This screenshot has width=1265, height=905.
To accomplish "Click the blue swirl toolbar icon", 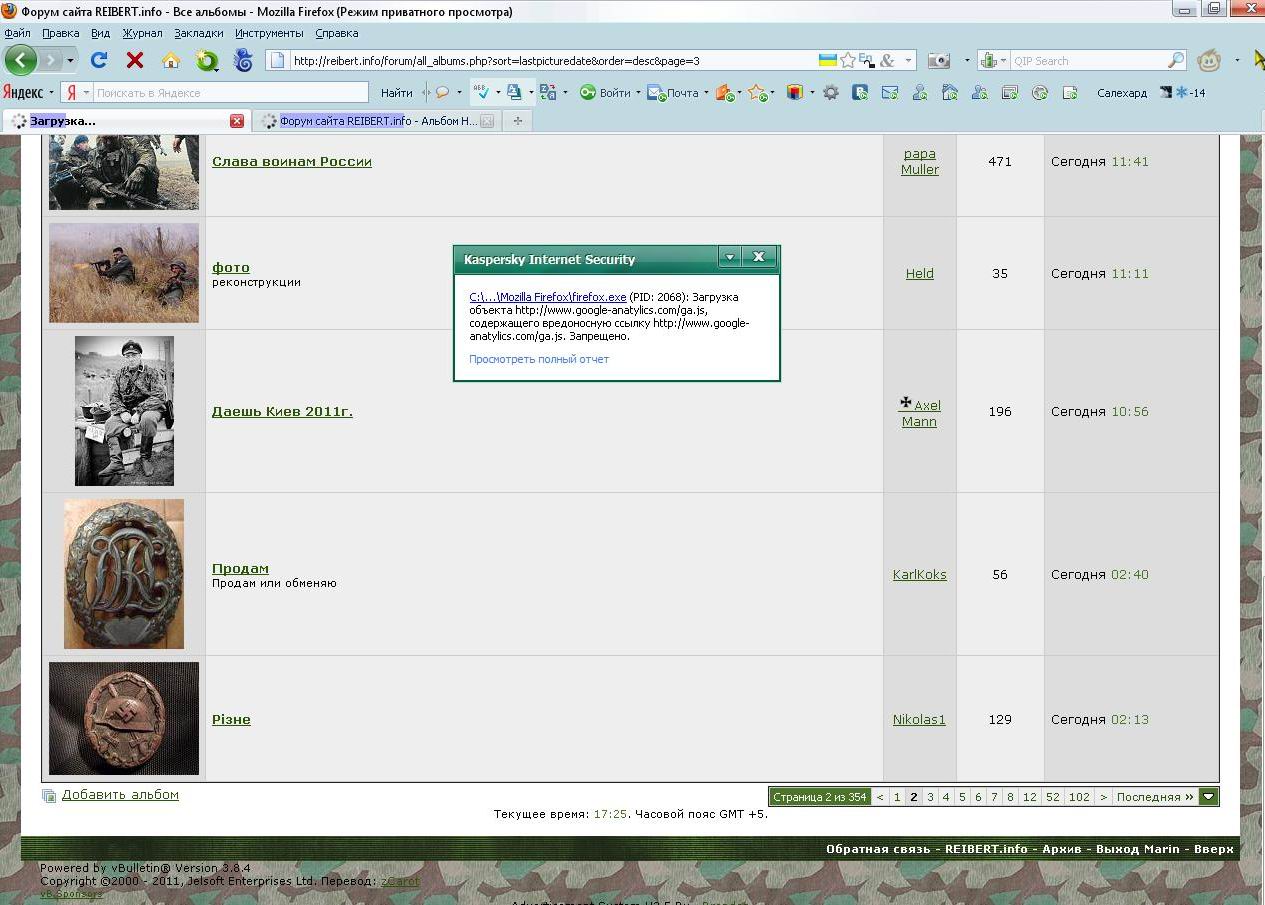I will pos(243,60).
